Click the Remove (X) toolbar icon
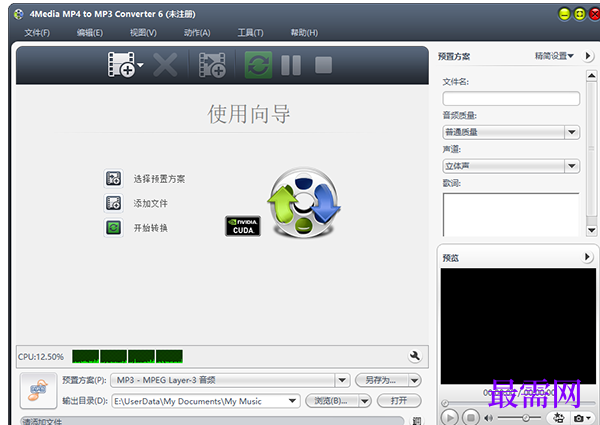600x425 pixels. click(x=165, y=65)
